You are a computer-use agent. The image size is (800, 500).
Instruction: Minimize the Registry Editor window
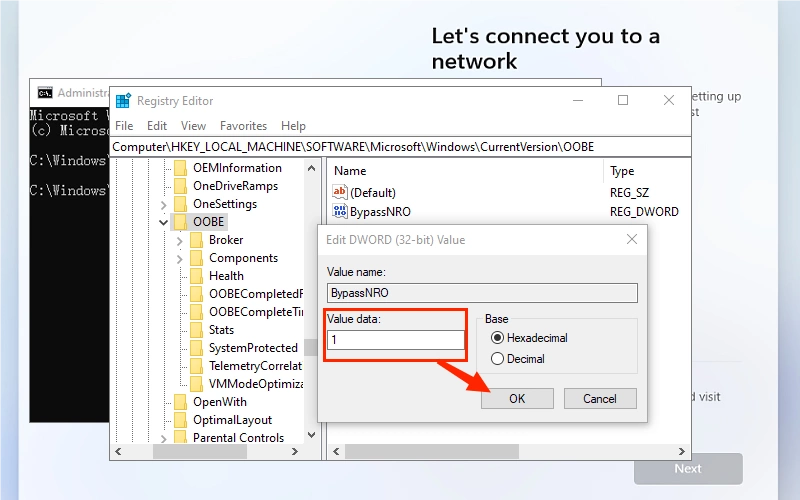pos(578,101)
